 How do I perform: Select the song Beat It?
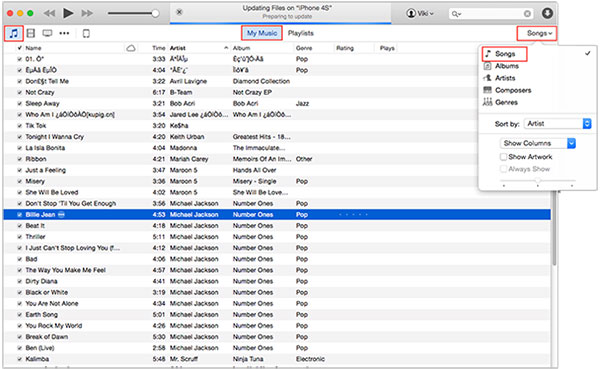coord(35,225)
